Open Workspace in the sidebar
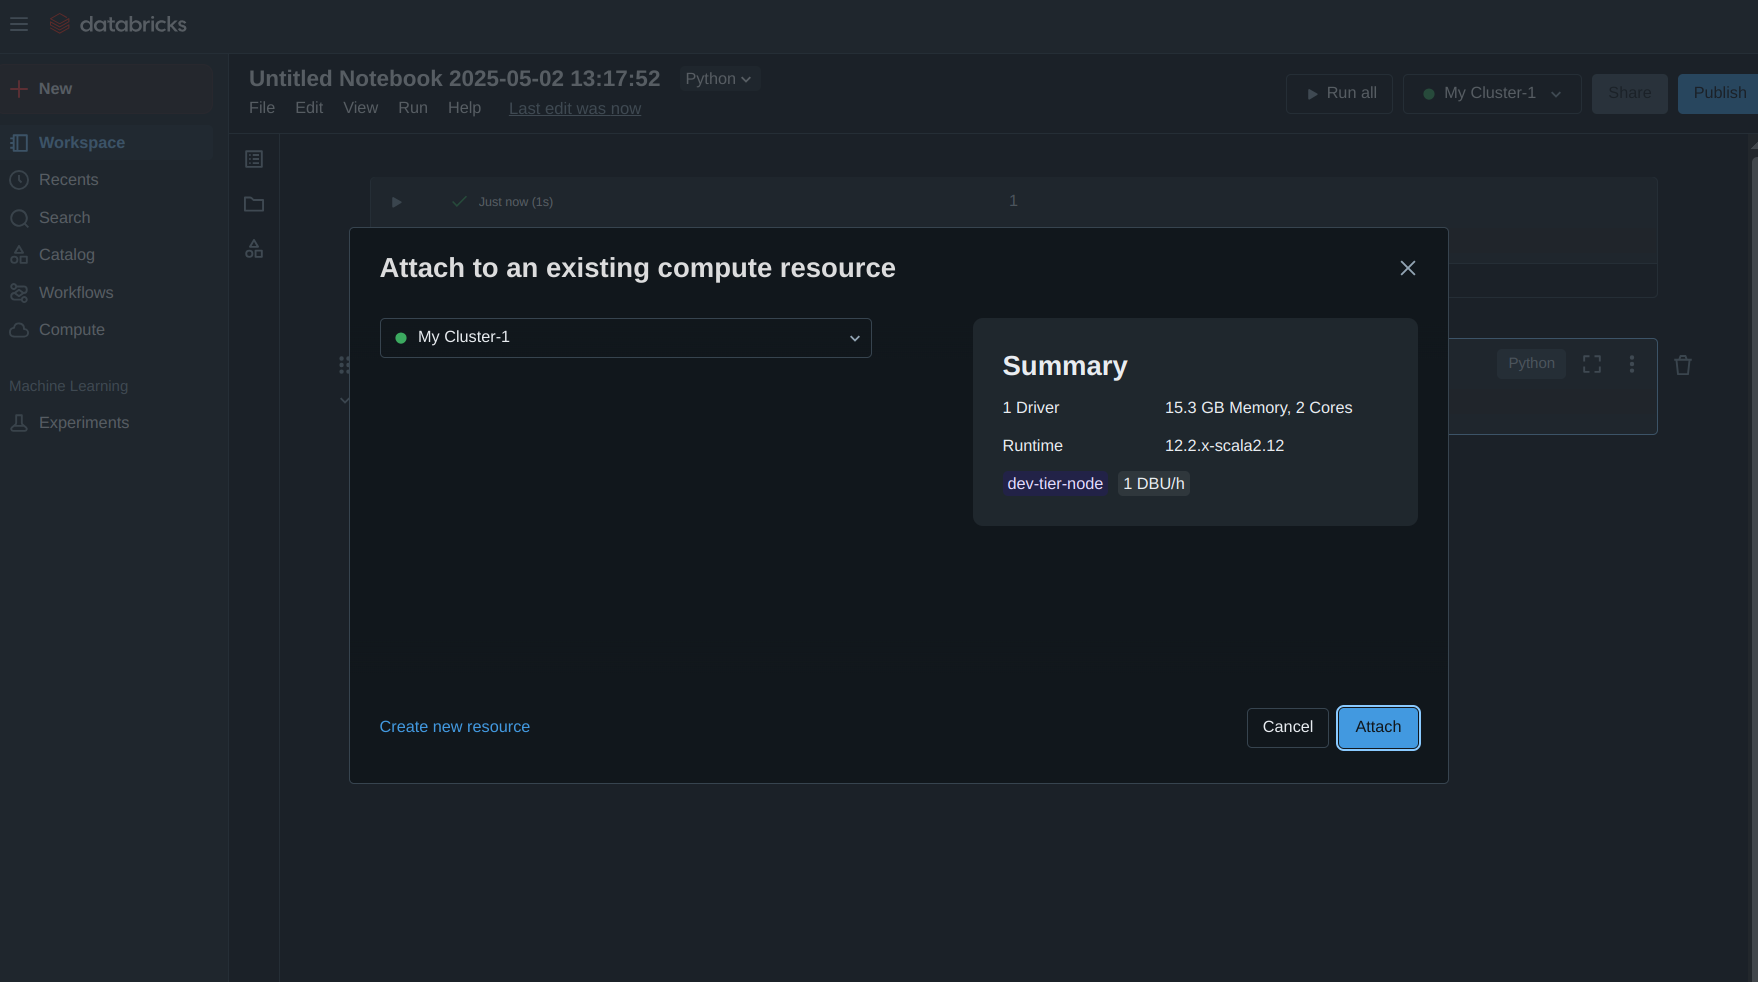 coord(106,143)
